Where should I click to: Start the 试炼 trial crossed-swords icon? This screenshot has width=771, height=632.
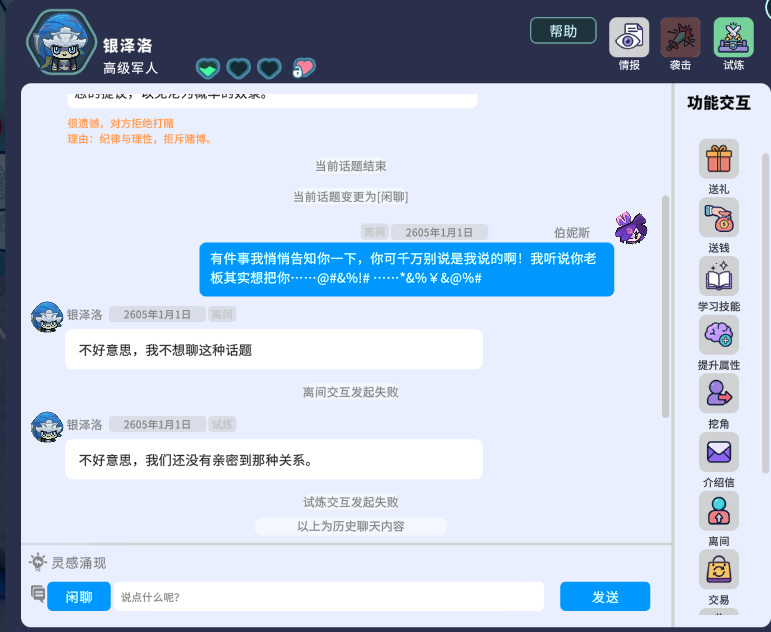click(733, 38)
